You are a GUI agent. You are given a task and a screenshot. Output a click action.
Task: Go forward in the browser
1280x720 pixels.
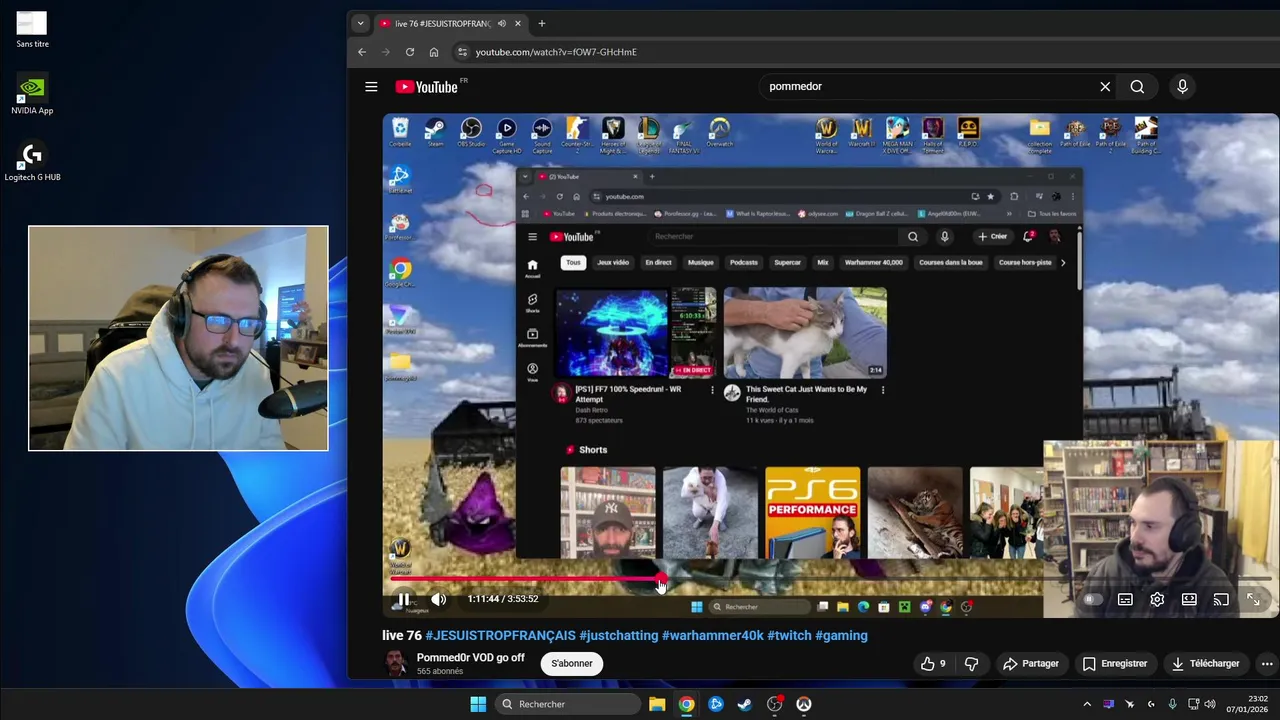[386, 52]
